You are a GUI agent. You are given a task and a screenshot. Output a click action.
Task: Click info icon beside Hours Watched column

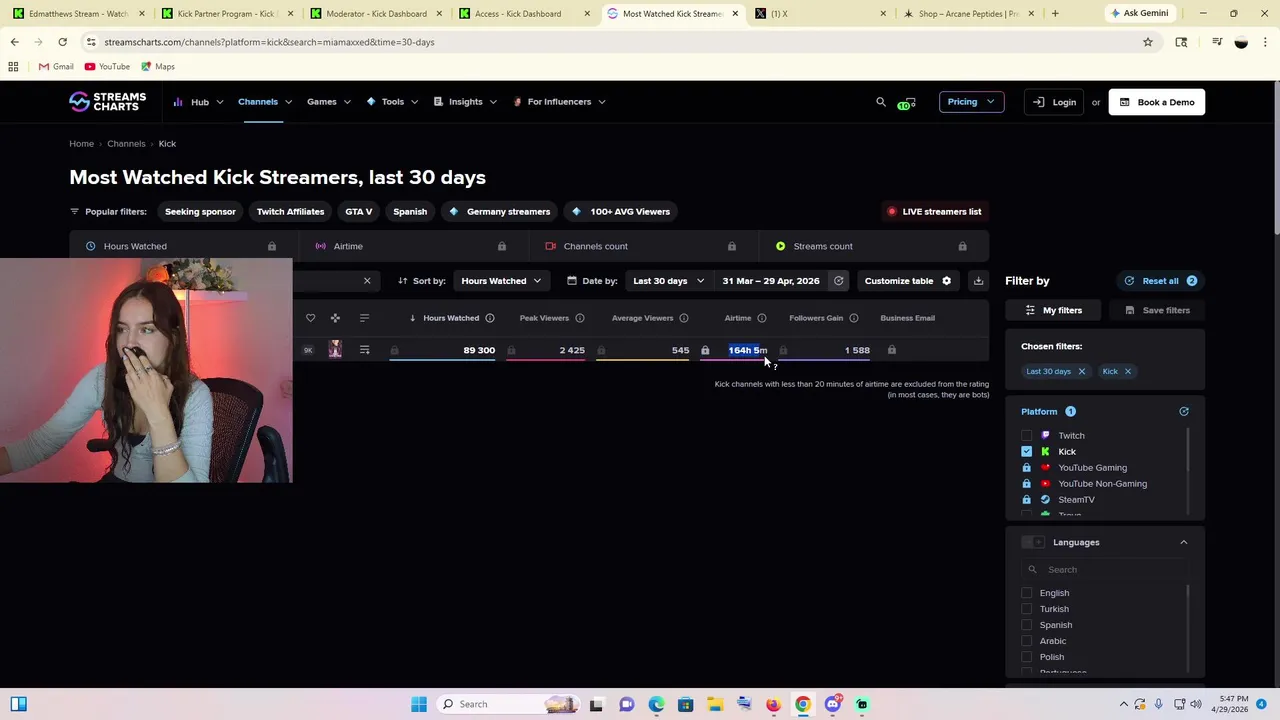490,318
